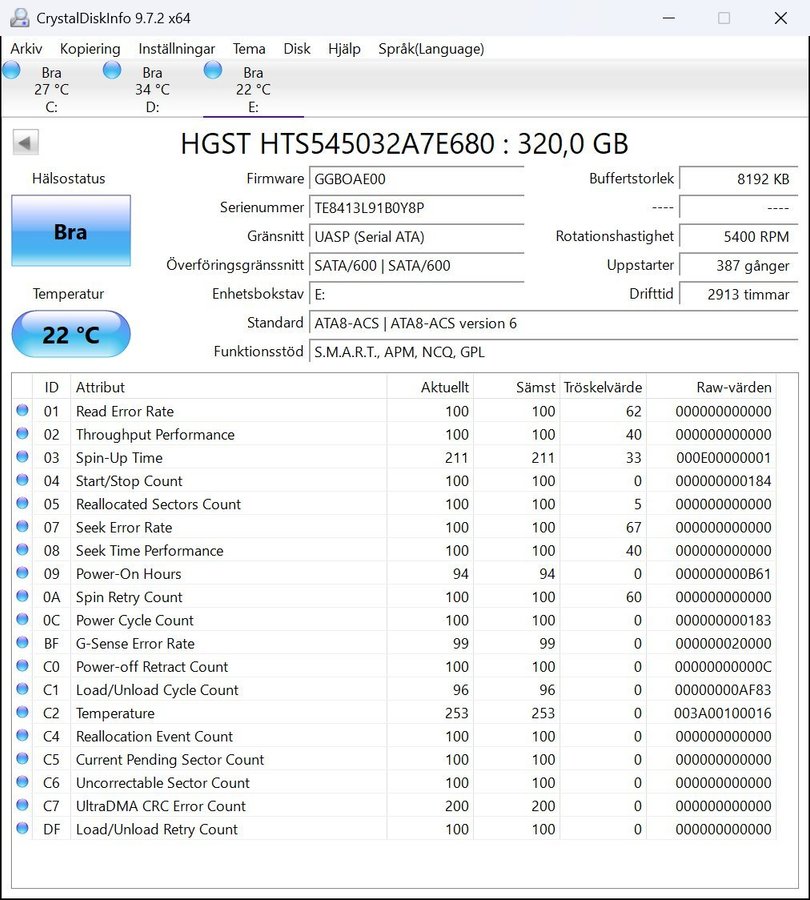The height and width of the screenshot is (900, 810).
Task: Click the Serienummer value field
Action: tap(416, 208)
